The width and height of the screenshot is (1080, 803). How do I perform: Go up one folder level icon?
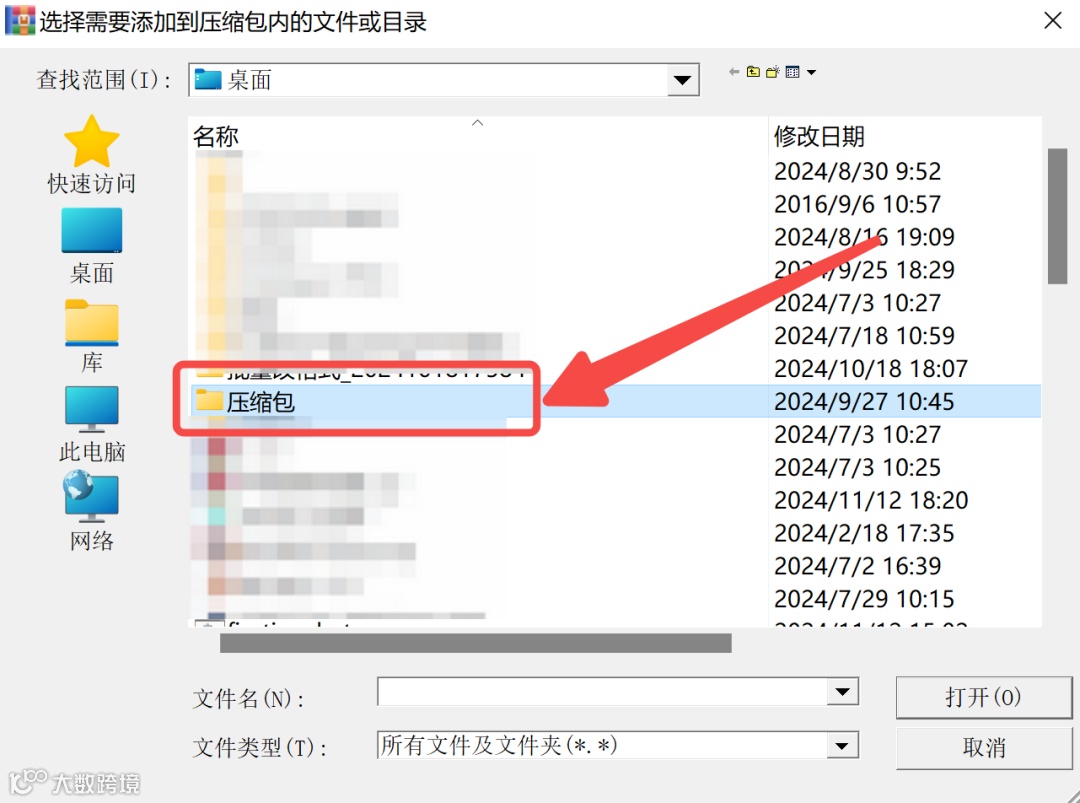coord(753,72)
